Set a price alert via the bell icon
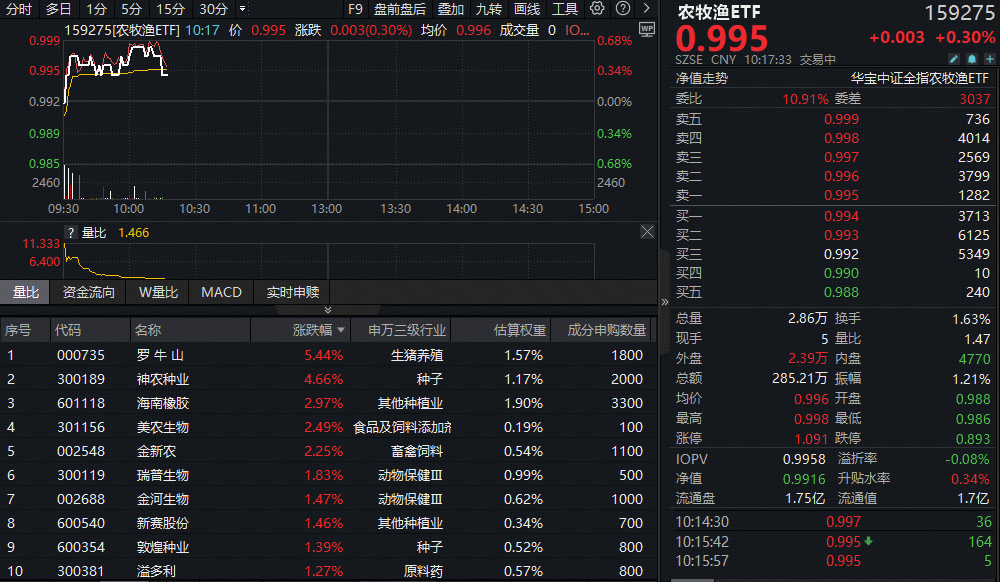1000x582 pixels. (x=971, y=59)
